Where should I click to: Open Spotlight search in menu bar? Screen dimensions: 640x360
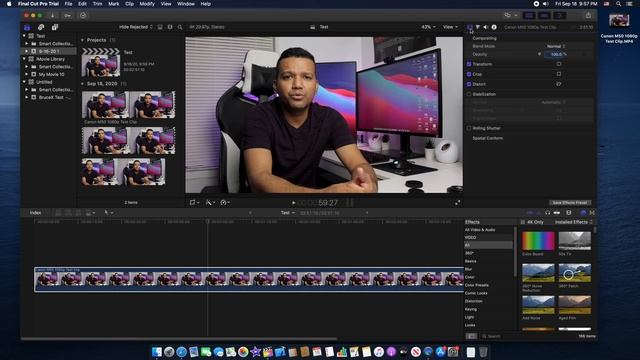click(x=618, y=4)
